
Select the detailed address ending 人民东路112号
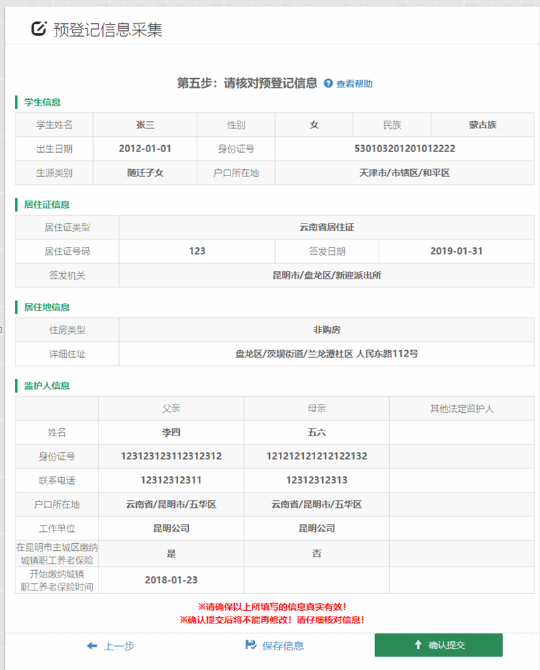click(x=327, y=354)
